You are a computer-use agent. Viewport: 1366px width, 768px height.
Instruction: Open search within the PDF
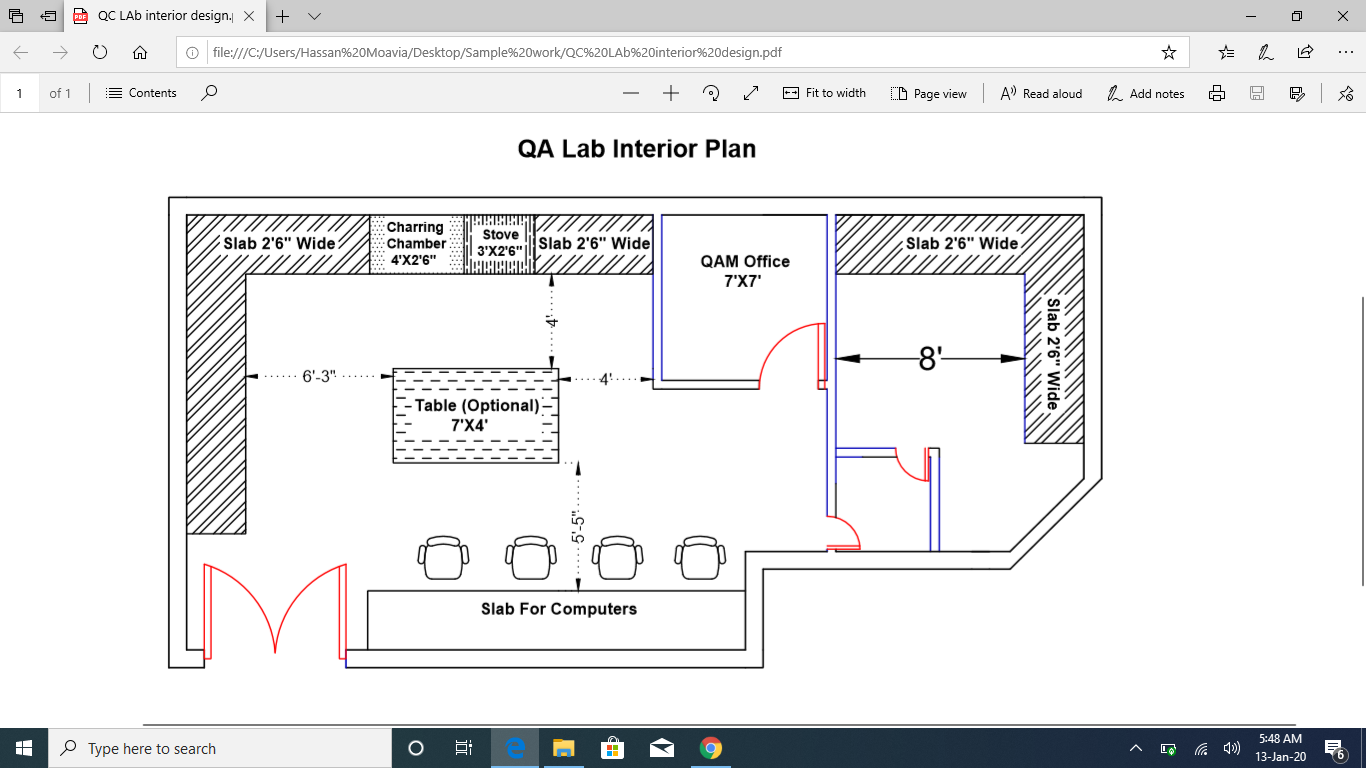[207, 93]
